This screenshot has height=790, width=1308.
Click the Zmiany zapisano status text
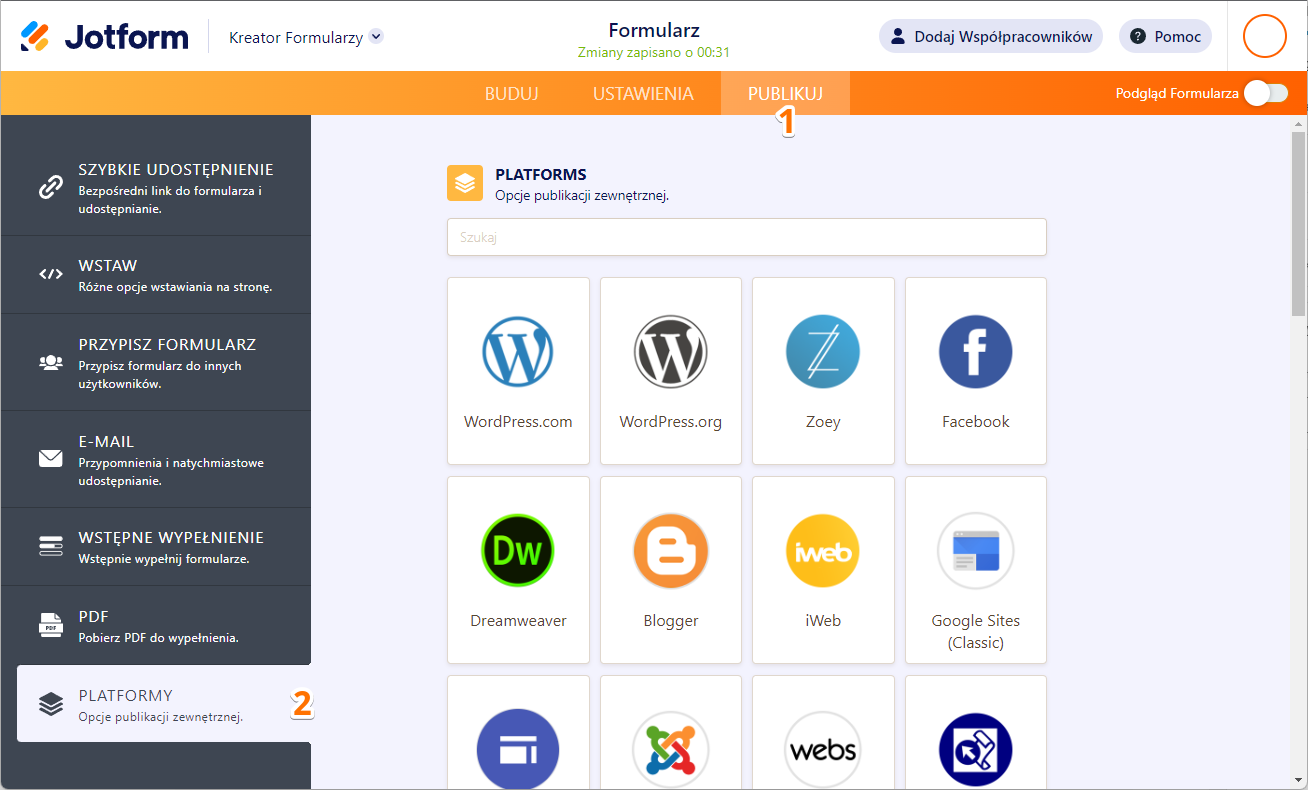click(x=653, y=53)
